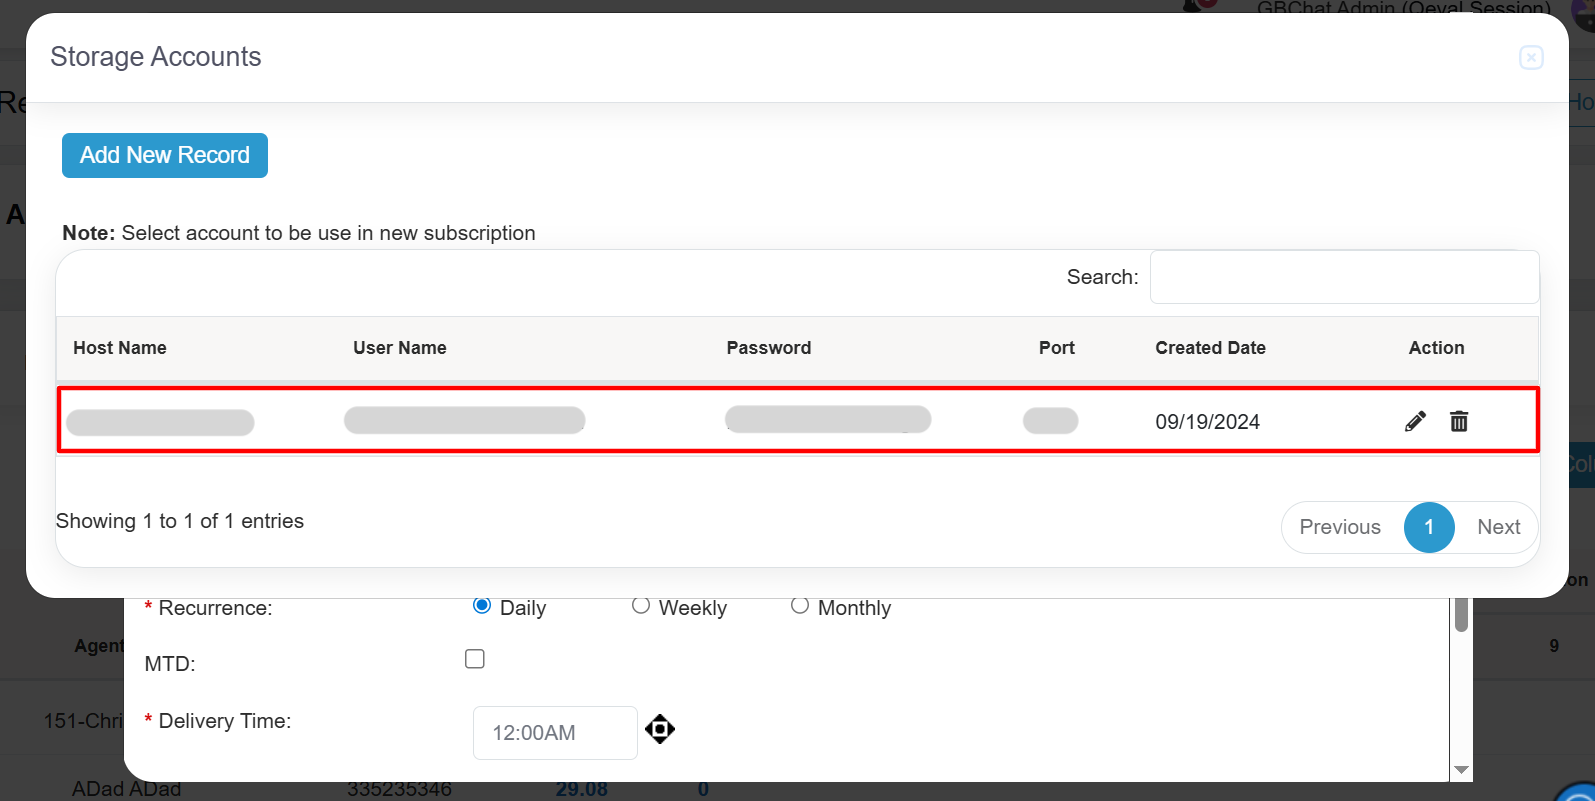1595x801 pixels.
Task: Close the Storage Accounts dialog
Action: [1530, 58]
